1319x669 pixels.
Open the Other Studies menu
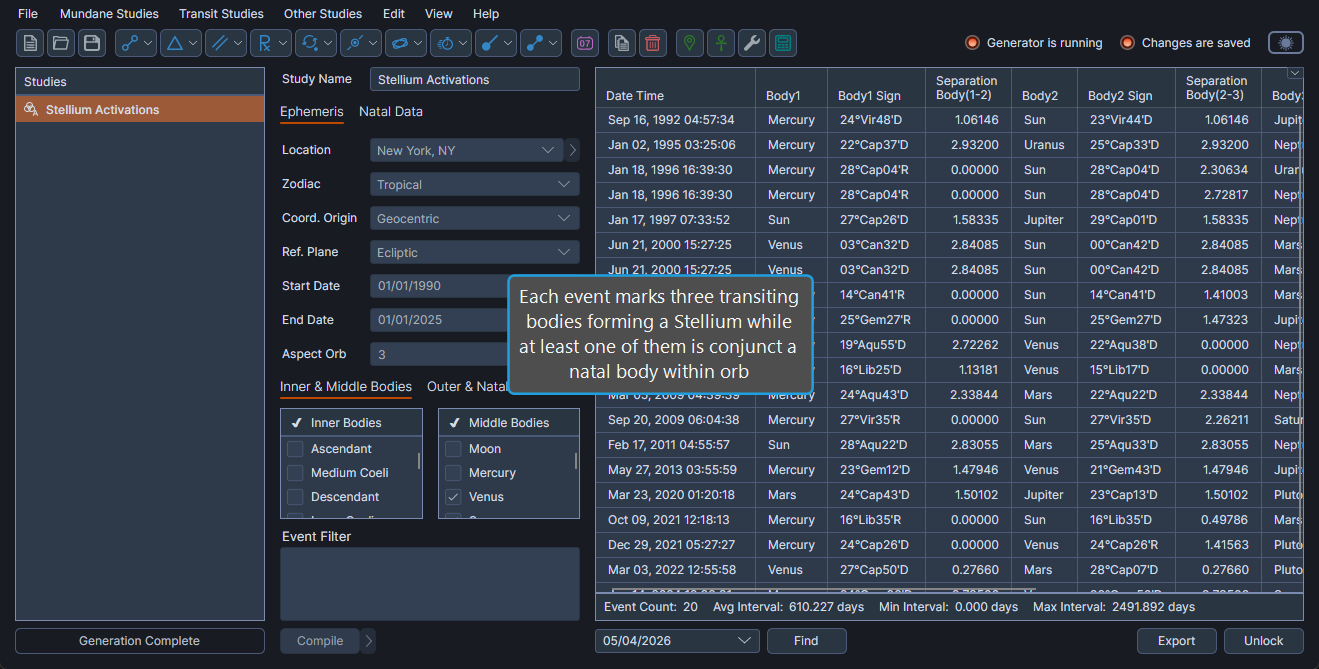coord(323,14)
